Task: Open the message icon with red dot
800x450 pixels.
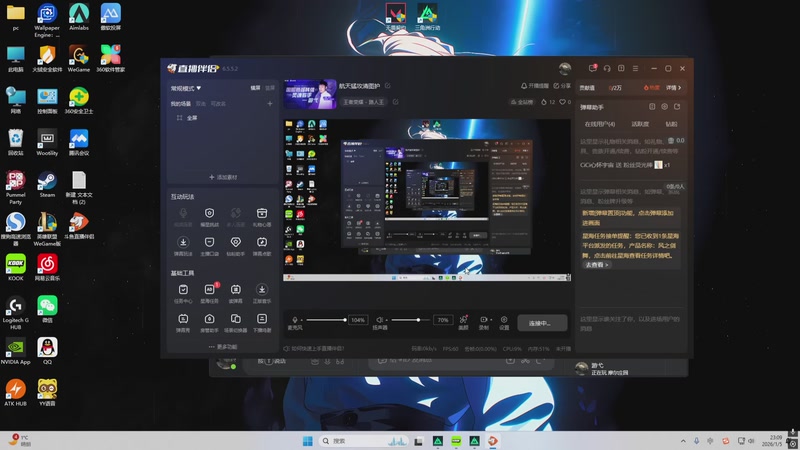Action: (x=593, y=68)
